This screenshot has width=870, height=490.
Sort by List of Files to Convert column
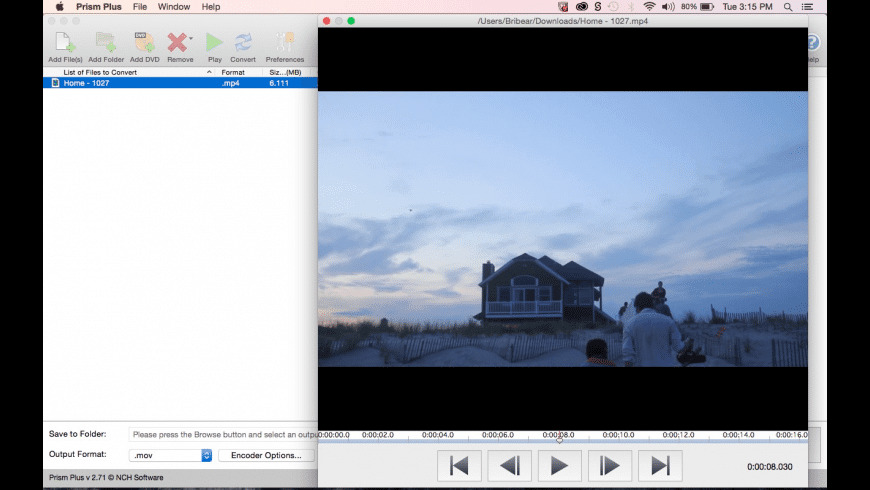pos(130,72)
